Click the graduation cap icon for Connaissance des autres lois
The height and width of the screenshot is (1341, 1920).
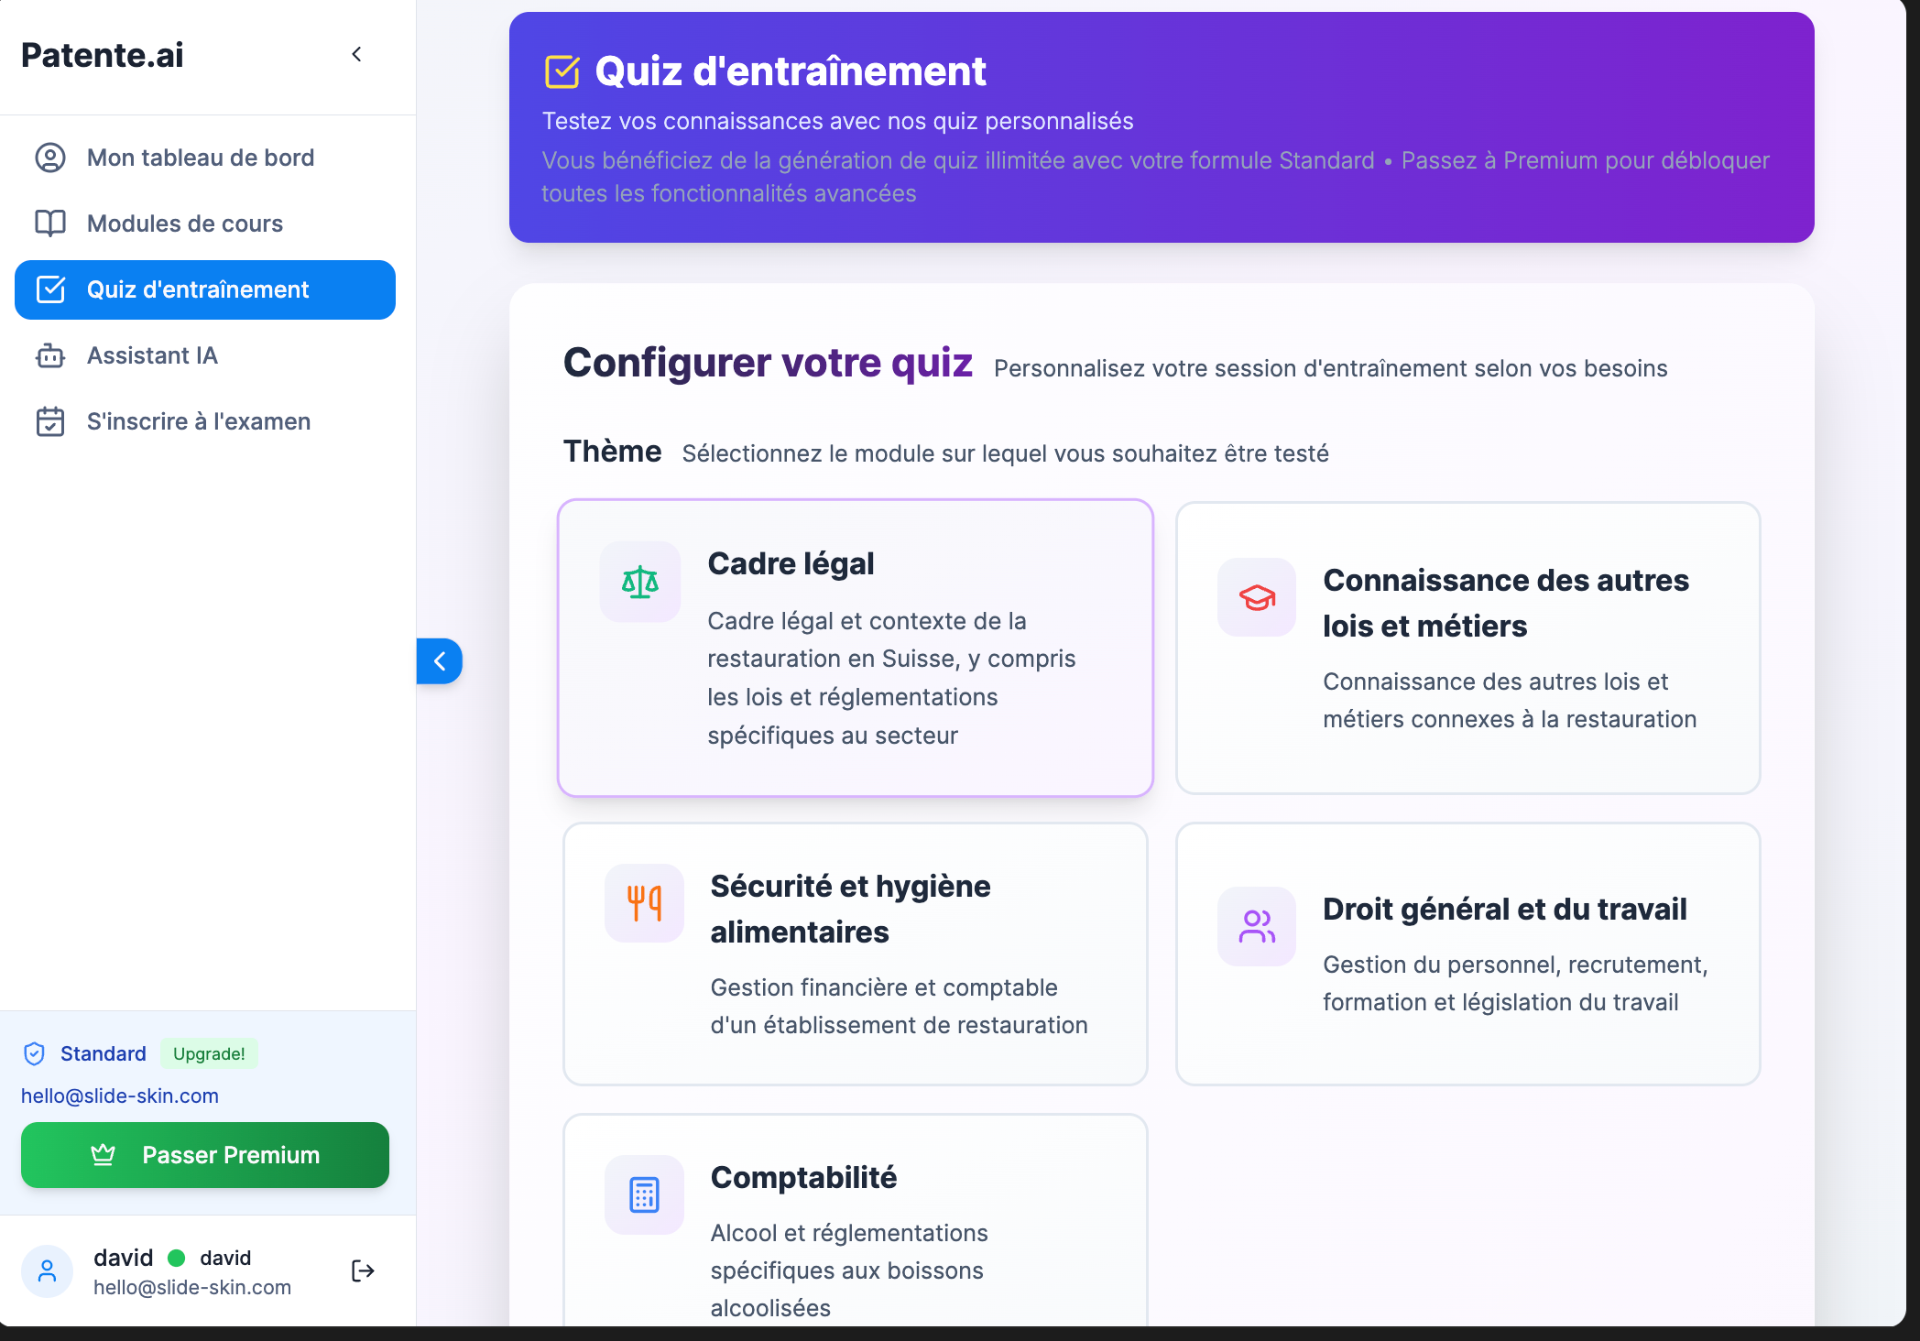[1256, 598]
